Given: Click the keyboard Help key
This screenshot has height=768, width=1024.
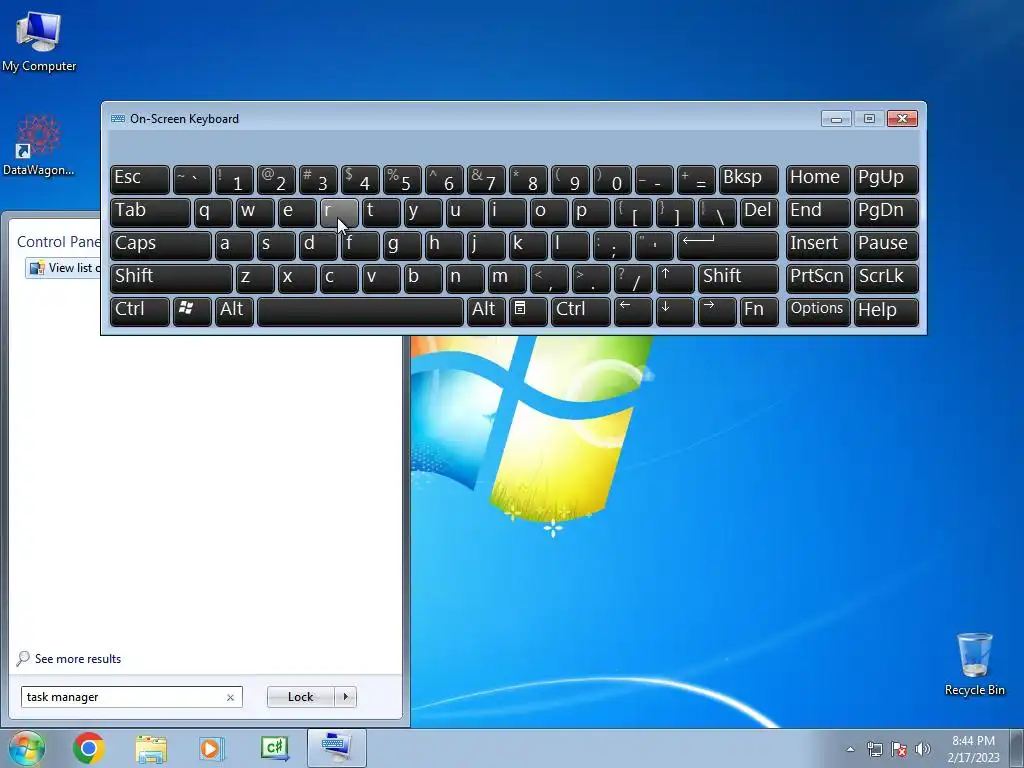Looking at the screenshot, I should [886, 312].
